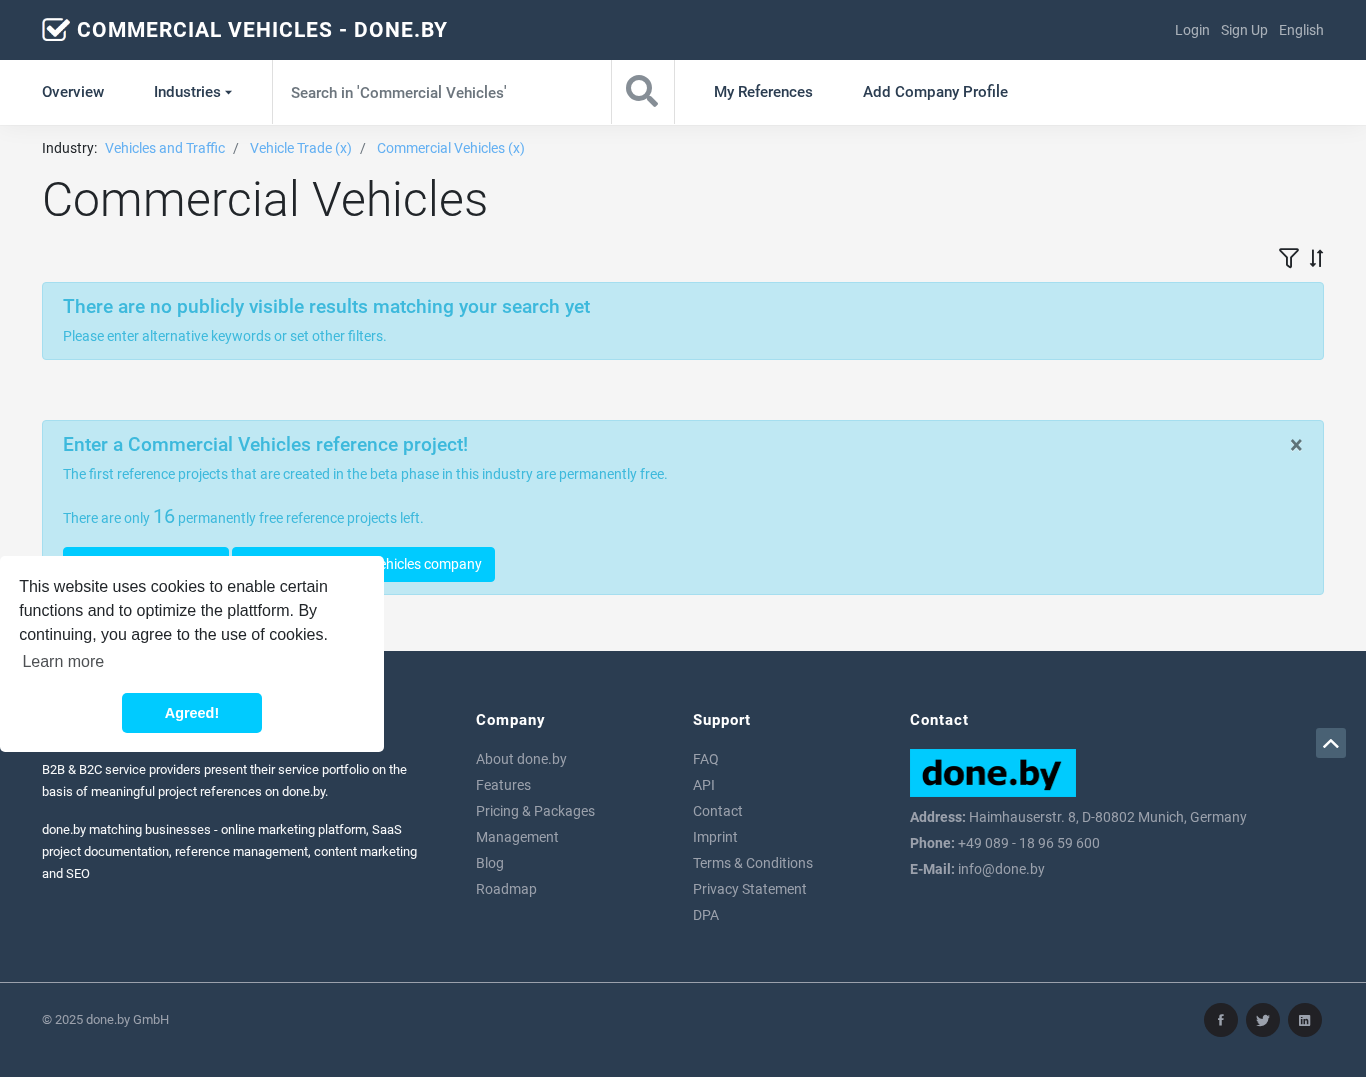Click the done.by logo in Contact
The image size is (1366, 1077).
point(993,773)
